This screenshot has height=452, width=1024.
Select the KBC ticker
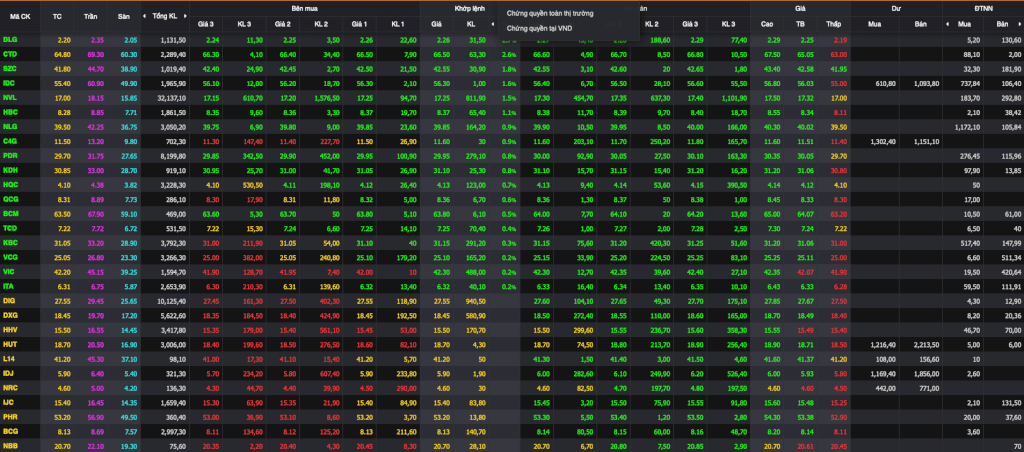coord(10,242)
